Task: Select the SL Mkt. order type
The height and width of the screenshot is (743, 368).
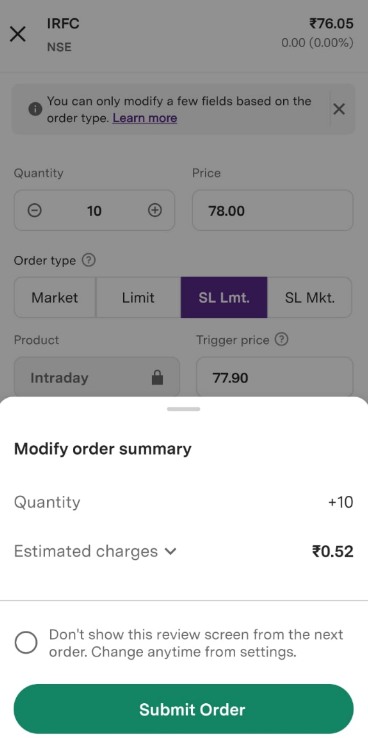Action: click(x=310, y=298)
